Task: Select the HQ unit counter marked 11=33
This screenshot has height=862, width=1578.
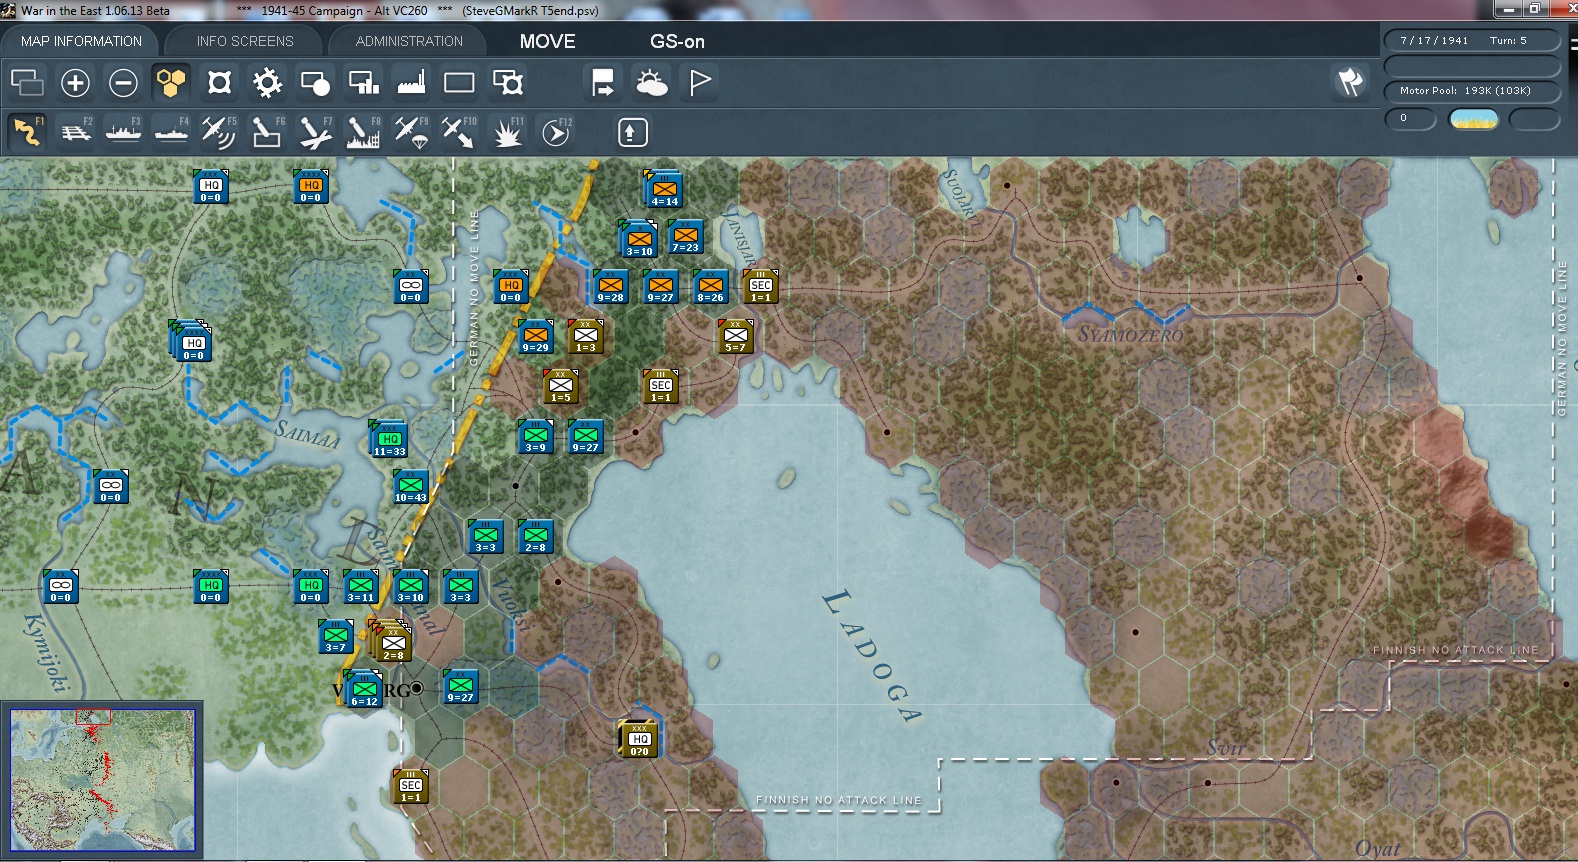Action: (389, 439)
